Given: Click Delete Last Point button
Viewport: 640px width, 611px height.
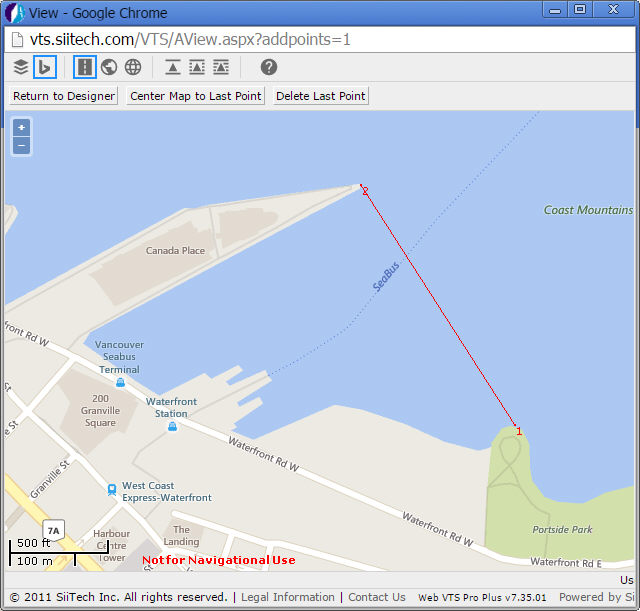Looking at the screenshot, I should [321, 96].
